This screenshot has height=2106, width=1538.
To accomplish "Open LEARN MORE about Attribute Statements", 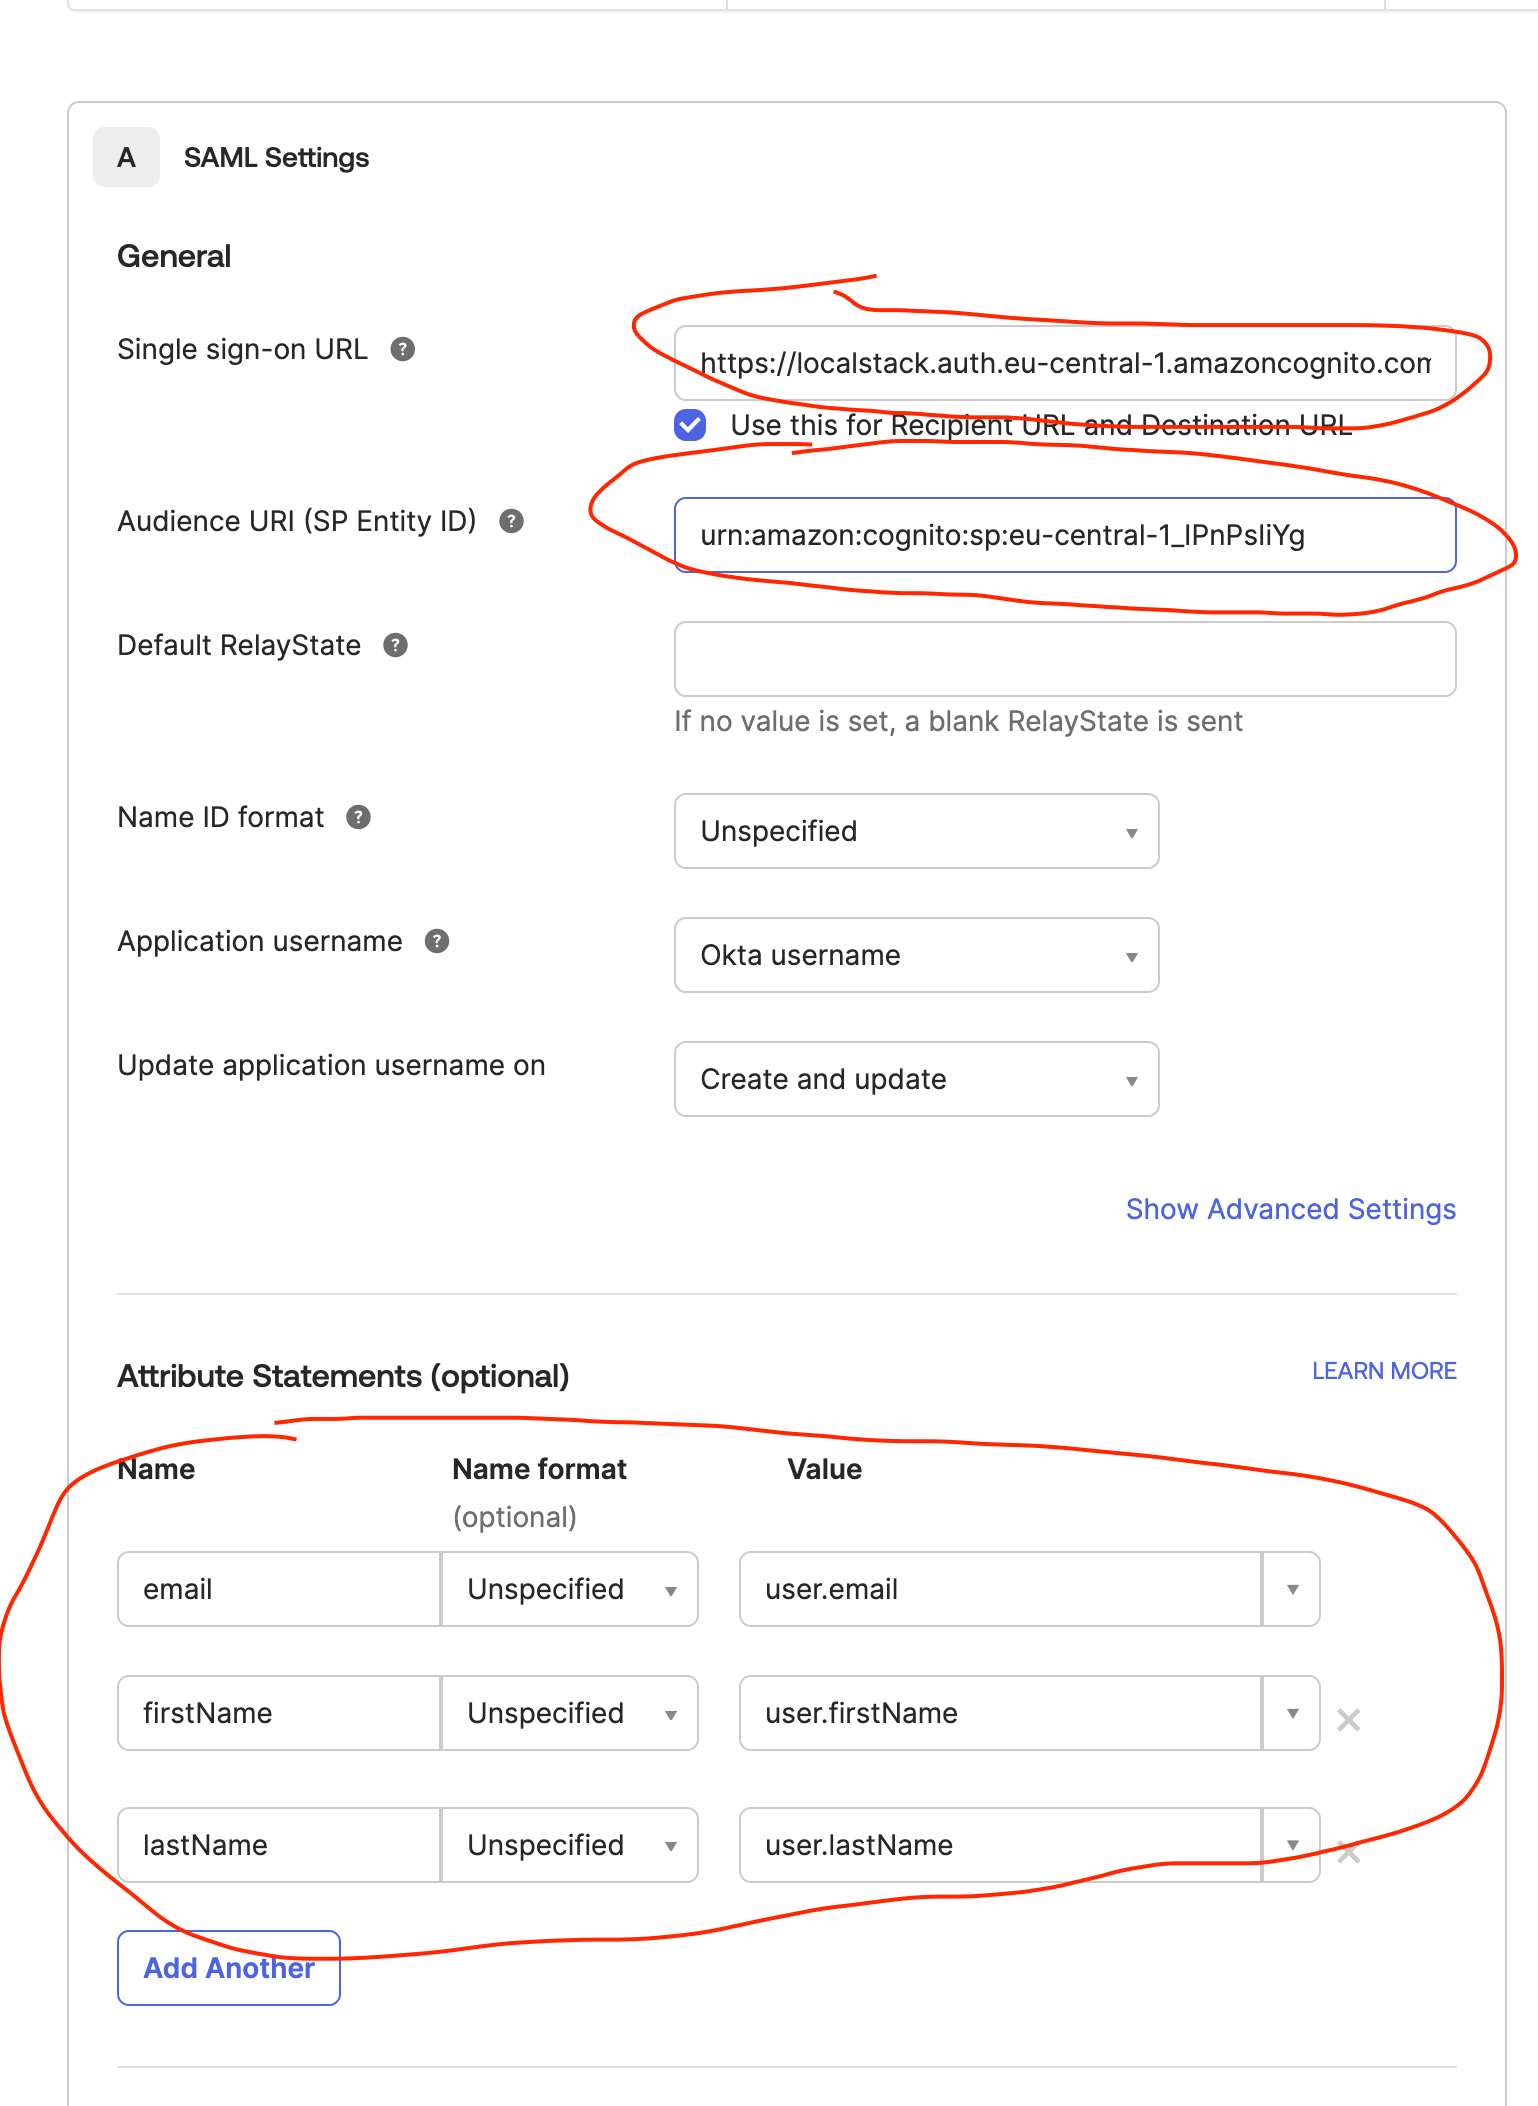I will click(x=1384, y=1370).
